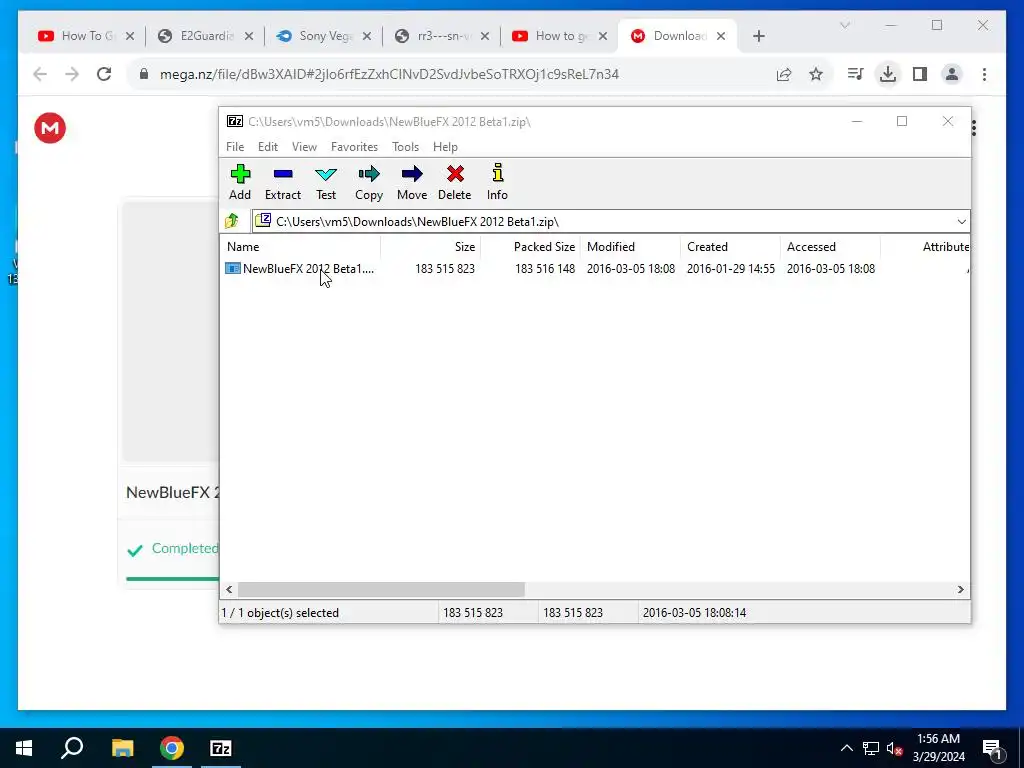This screenshot has height=768, width=1024.
Task: Sort by the Modified column header
Action: (x=631, y=247)
